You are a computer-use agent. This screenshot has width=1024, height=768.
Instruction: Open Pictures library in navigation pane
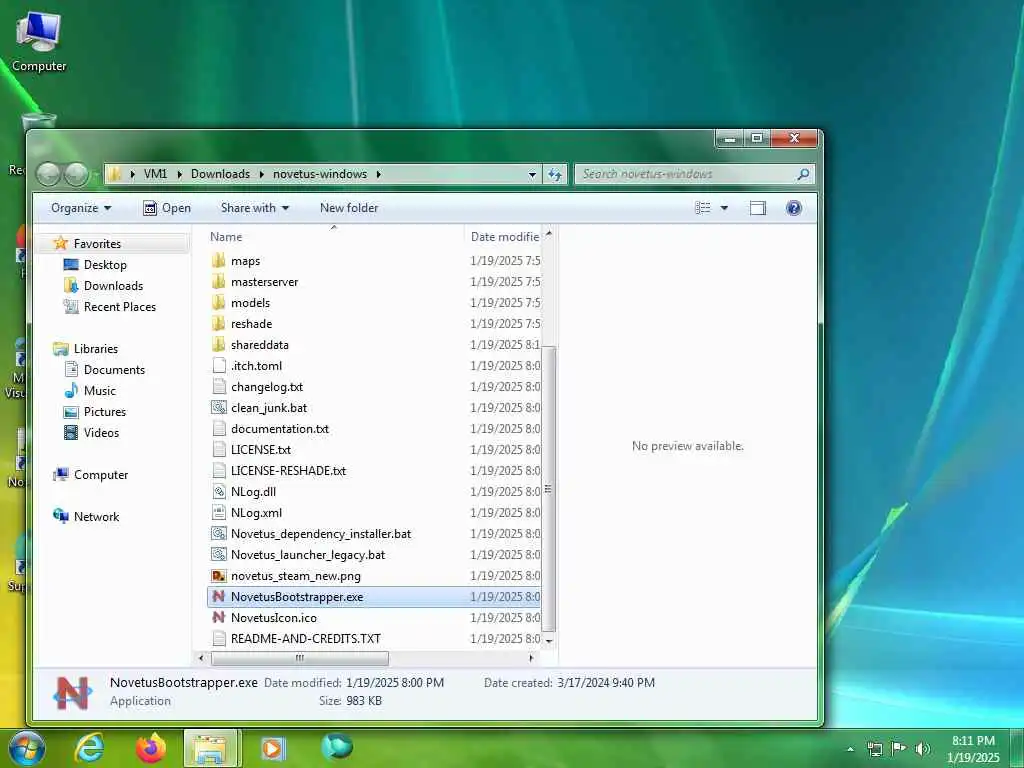tap(104, 411)
